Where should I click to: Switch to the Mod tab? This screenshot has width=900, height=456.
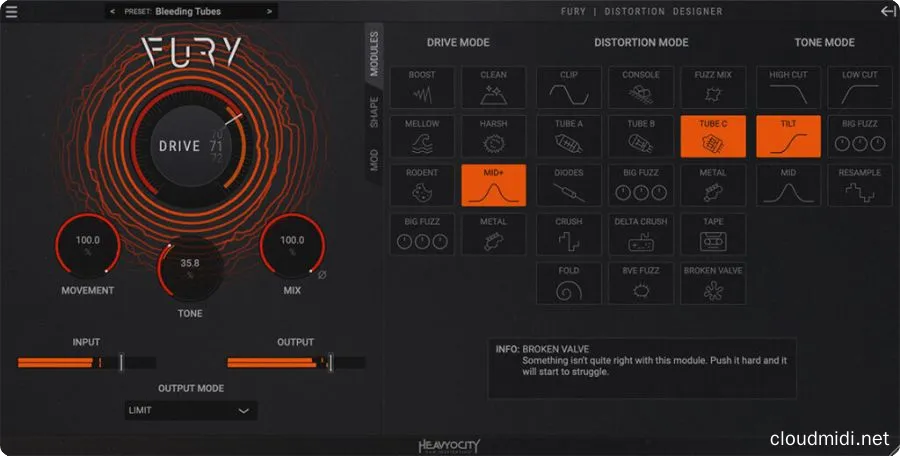pos(374,160)
